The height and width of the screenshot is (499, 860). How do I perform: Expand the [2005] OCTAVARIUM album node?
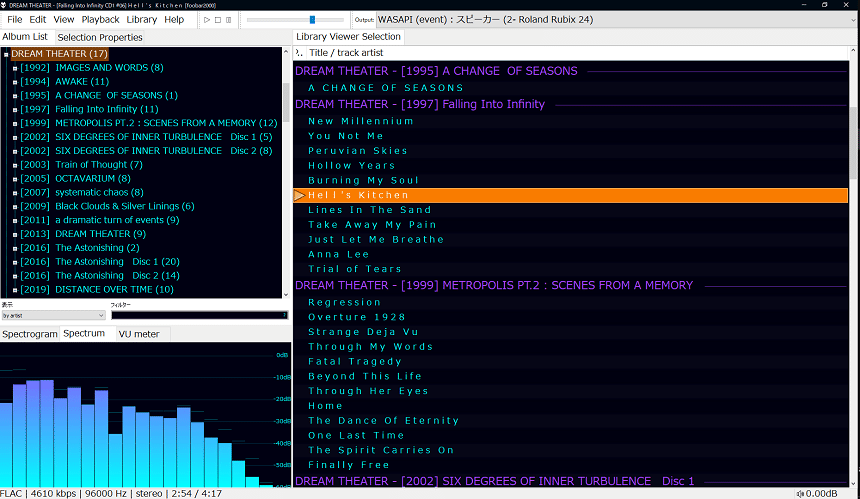pos(15,179)
